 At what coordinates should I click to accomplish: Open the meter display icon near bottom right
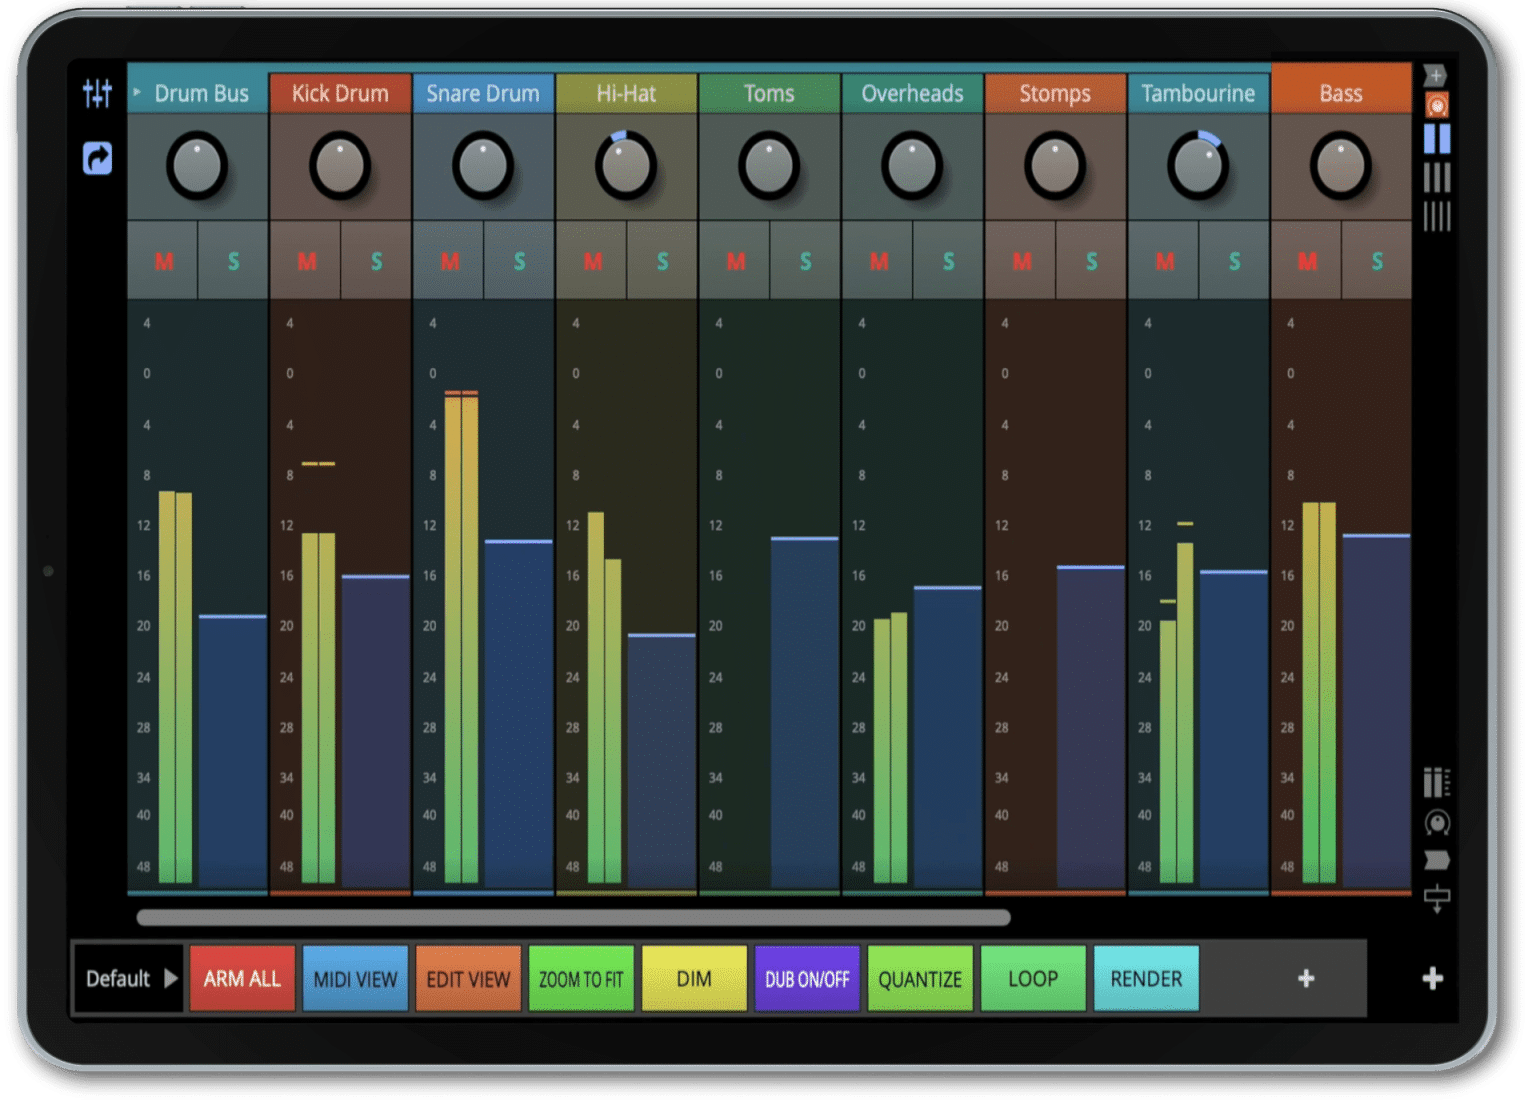click(1437, 783)
